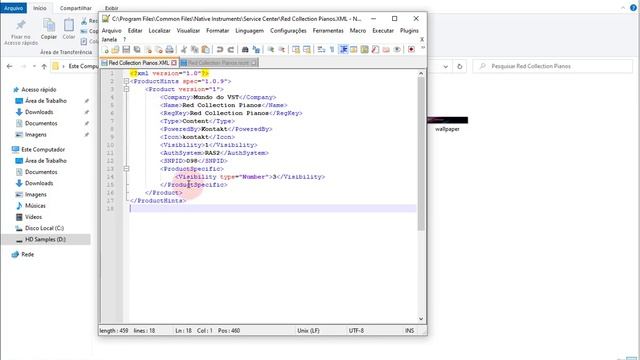Click the Paste clipboard icon in Notepad++

(206, 50)
